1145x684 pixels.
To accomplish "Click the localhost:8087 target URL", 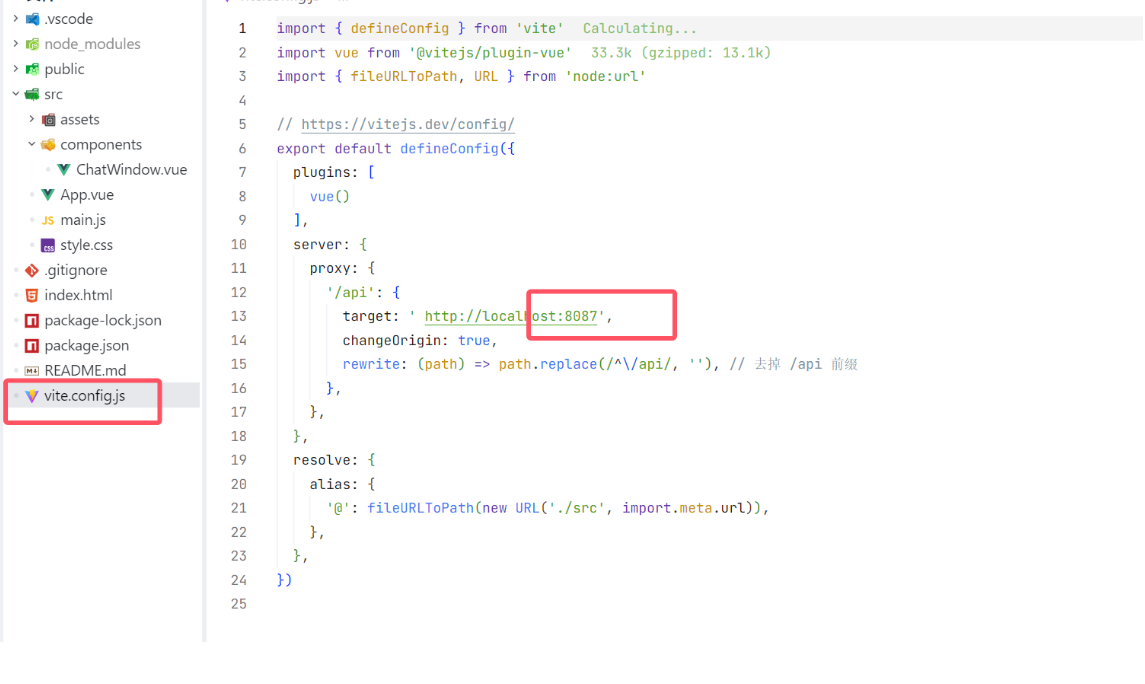I will click(x=512, y=317).
